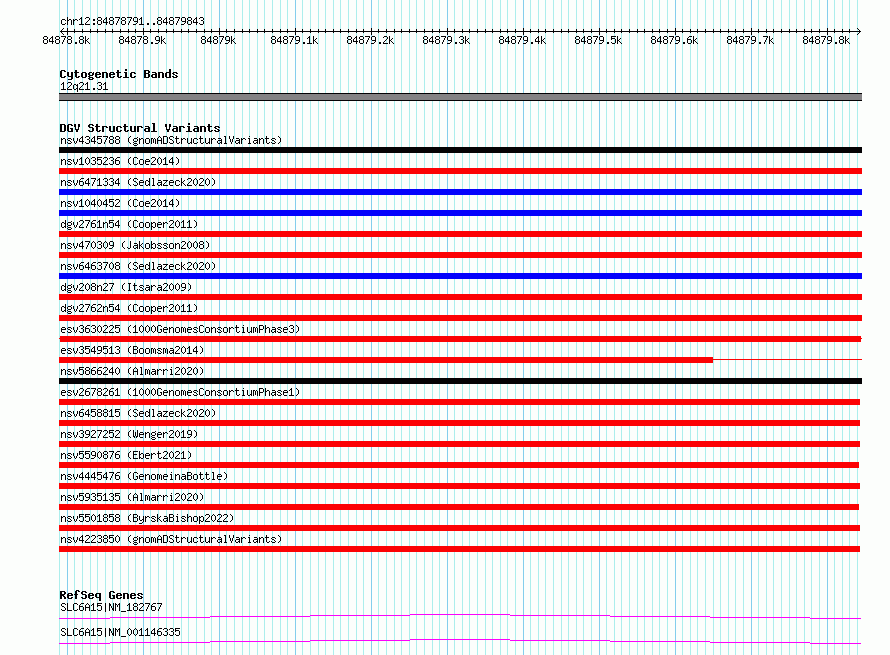The height and width of the screenshot is (655, 890).
Task: Click the gray 12q21.31 cytogenetic band bar
Action: [x=460, y=97]
